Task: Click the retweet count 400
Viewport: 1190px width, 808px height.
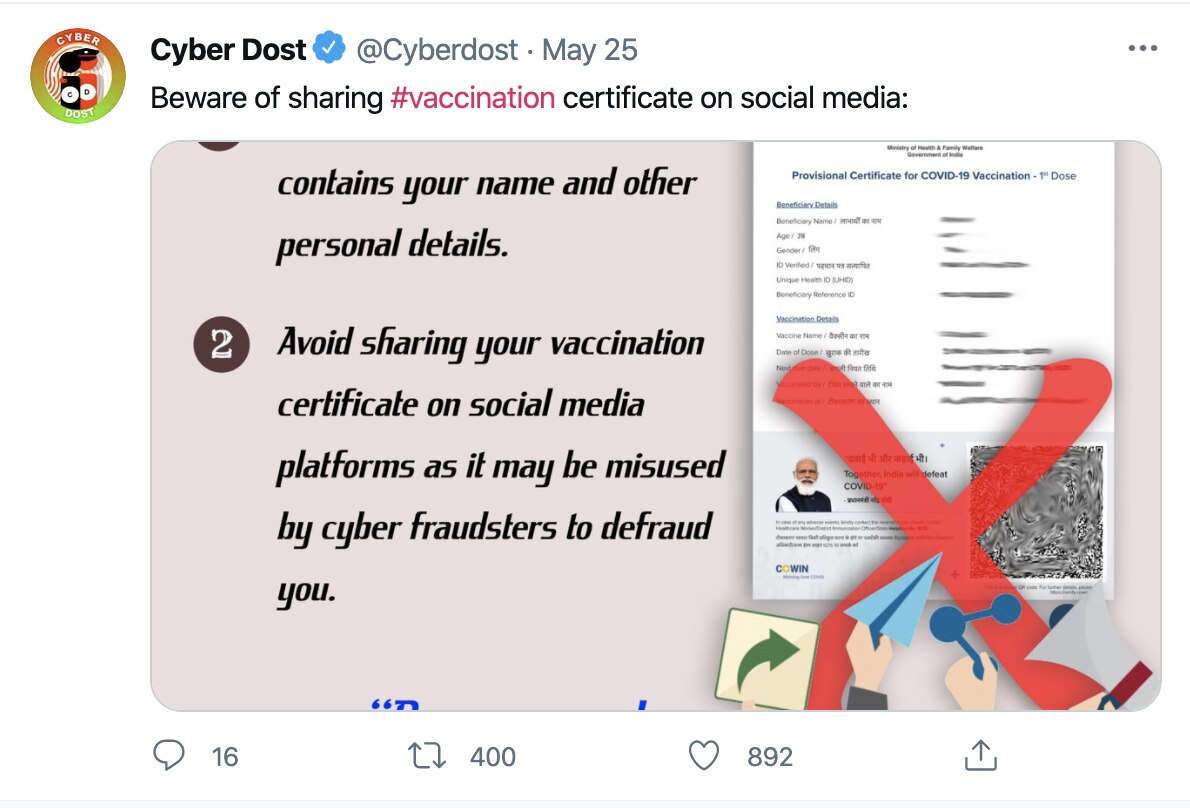Action: pyautogui.click(x=492, y=757)
